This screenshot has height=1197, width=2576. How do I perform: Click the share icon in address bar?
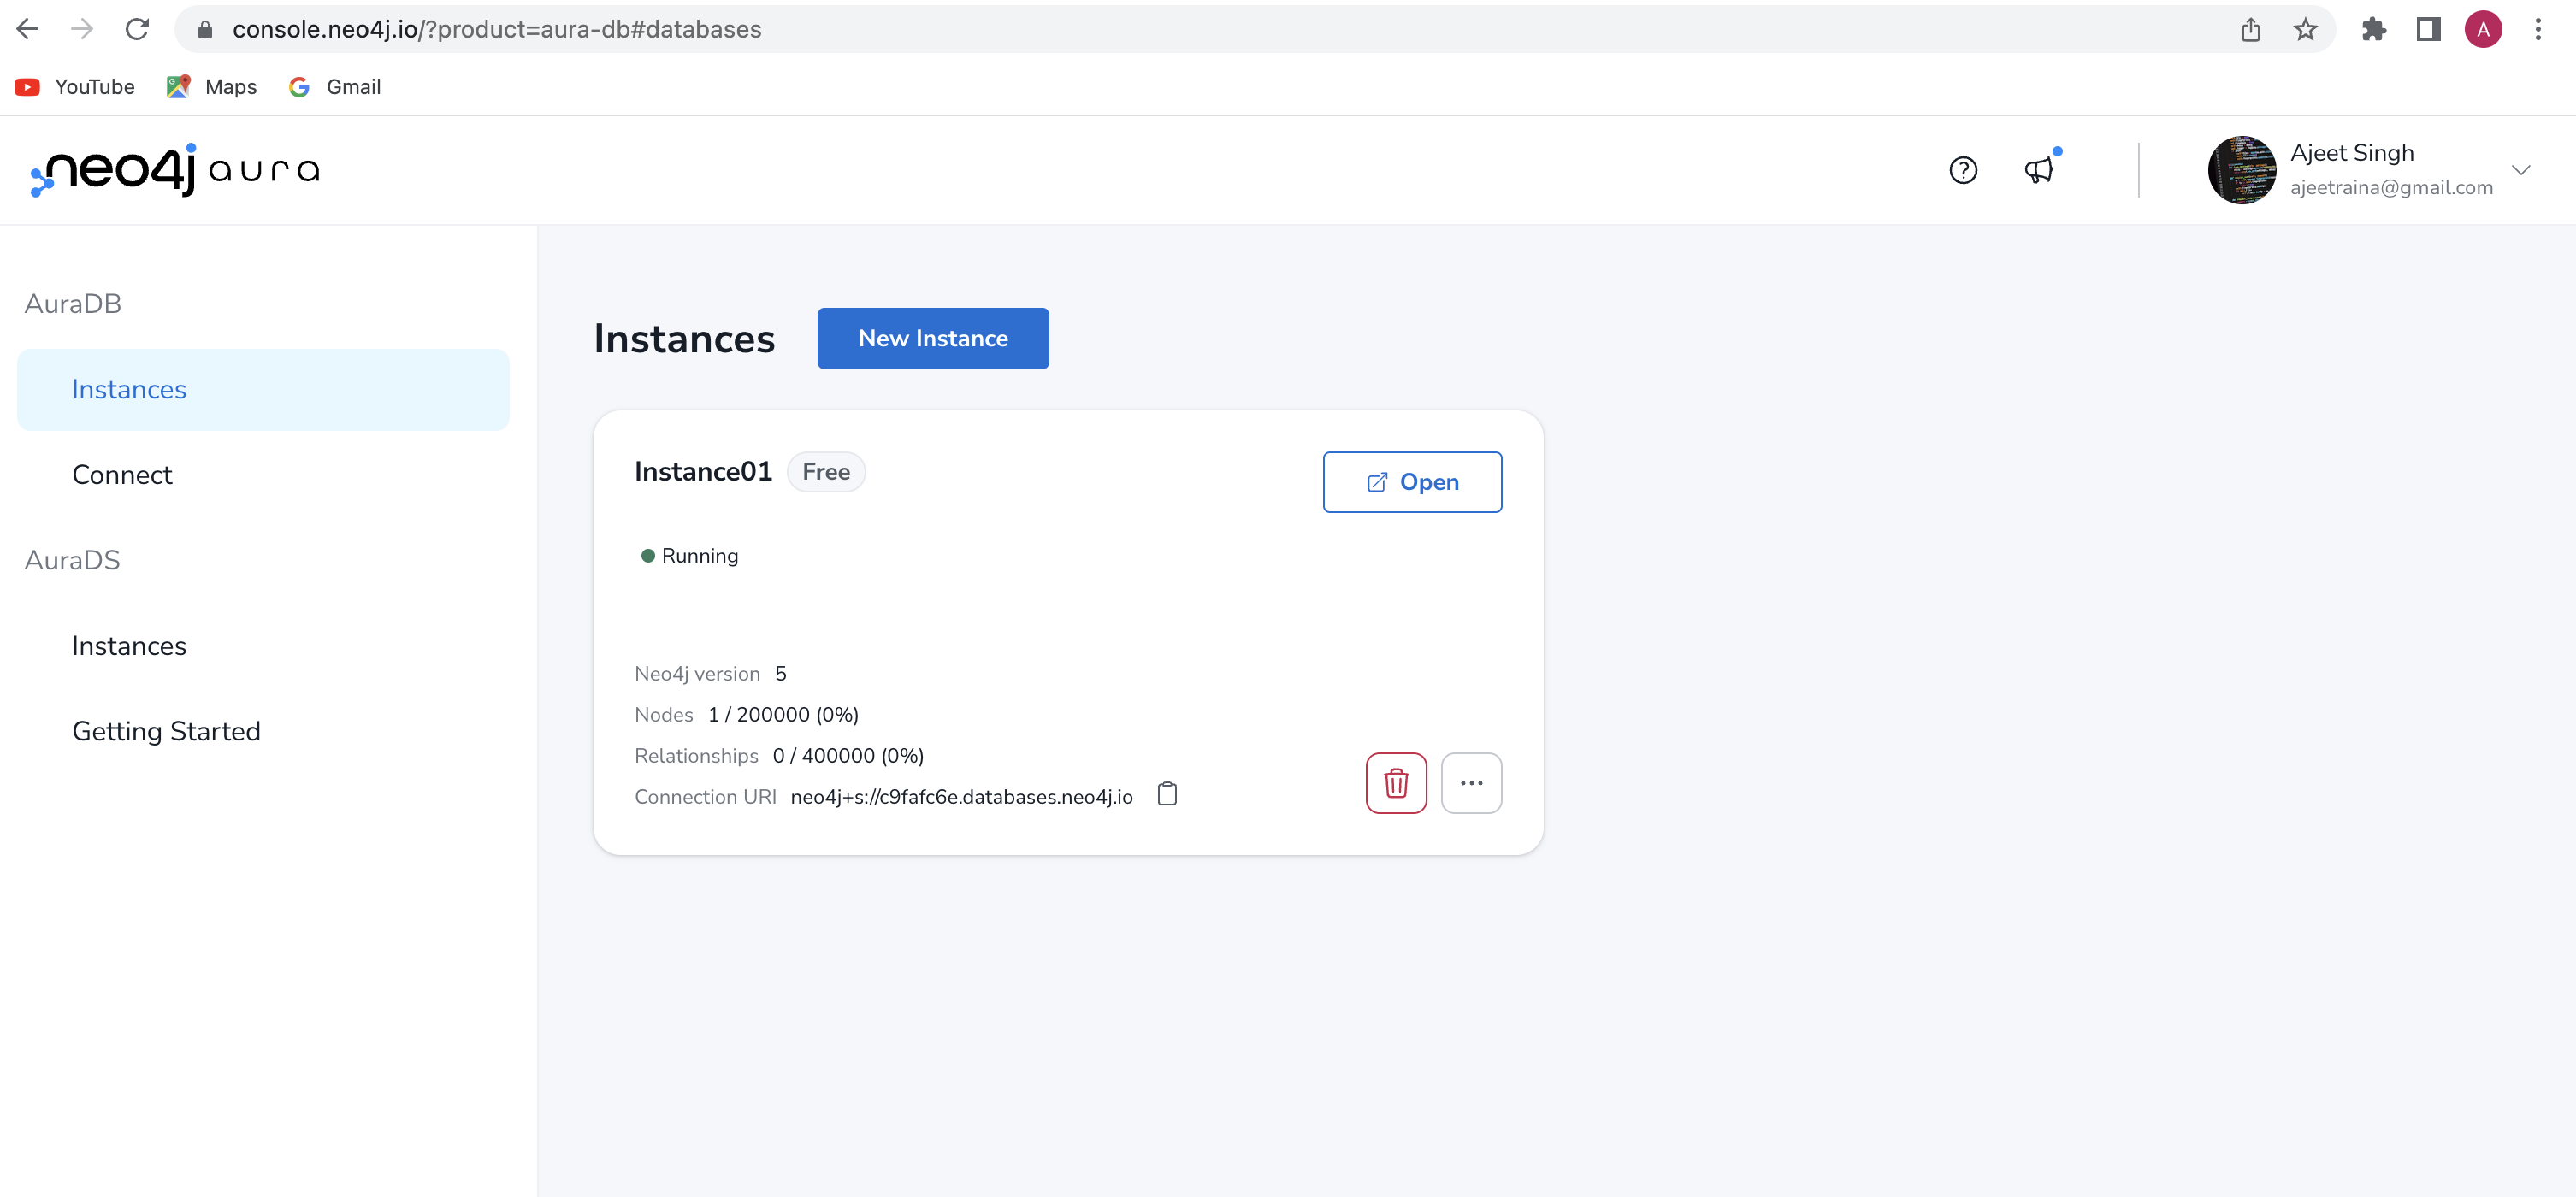click(x=2251, y=29)
